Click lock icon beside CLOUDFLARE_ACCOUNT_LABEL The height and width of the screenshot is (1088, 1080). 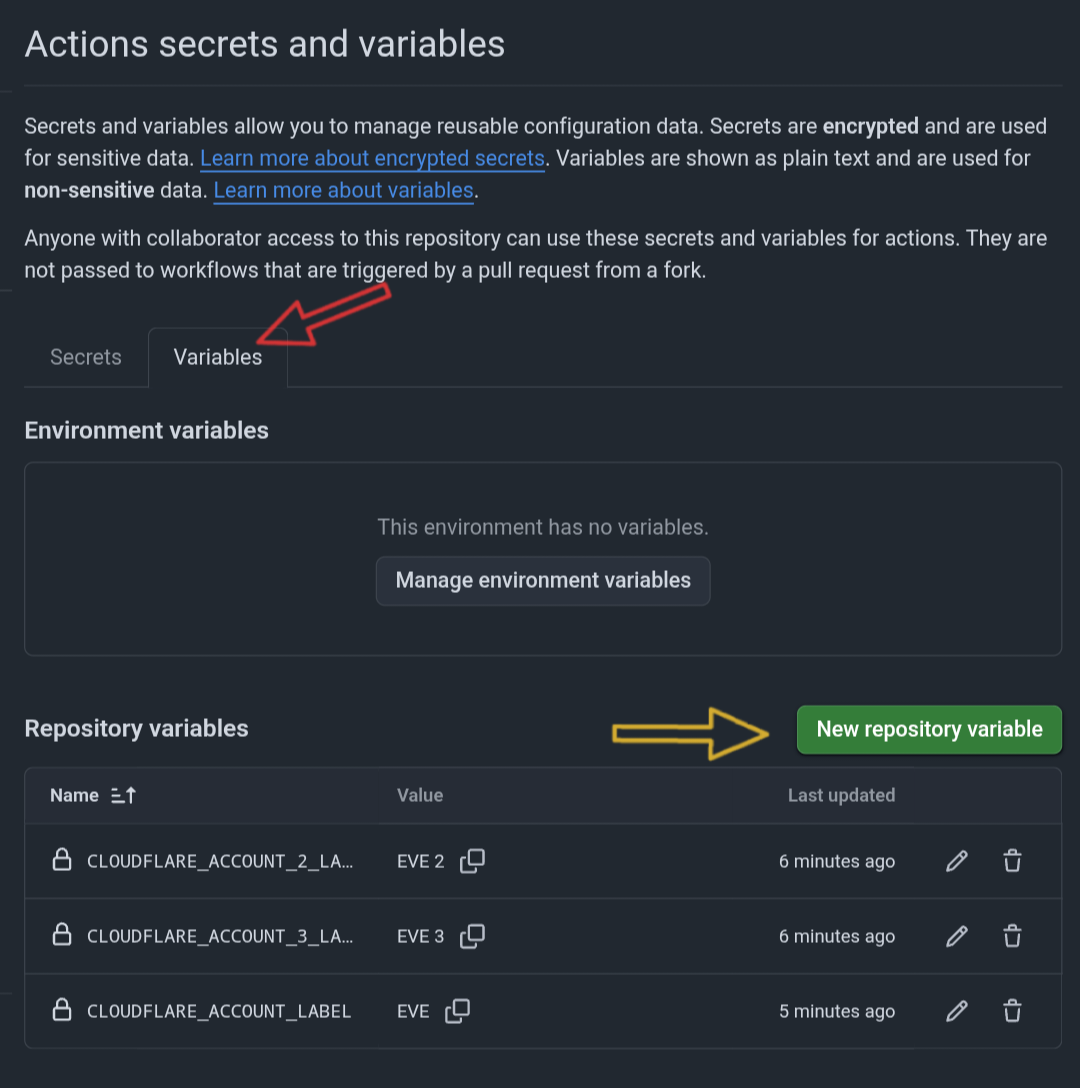tap(62, 1010)
